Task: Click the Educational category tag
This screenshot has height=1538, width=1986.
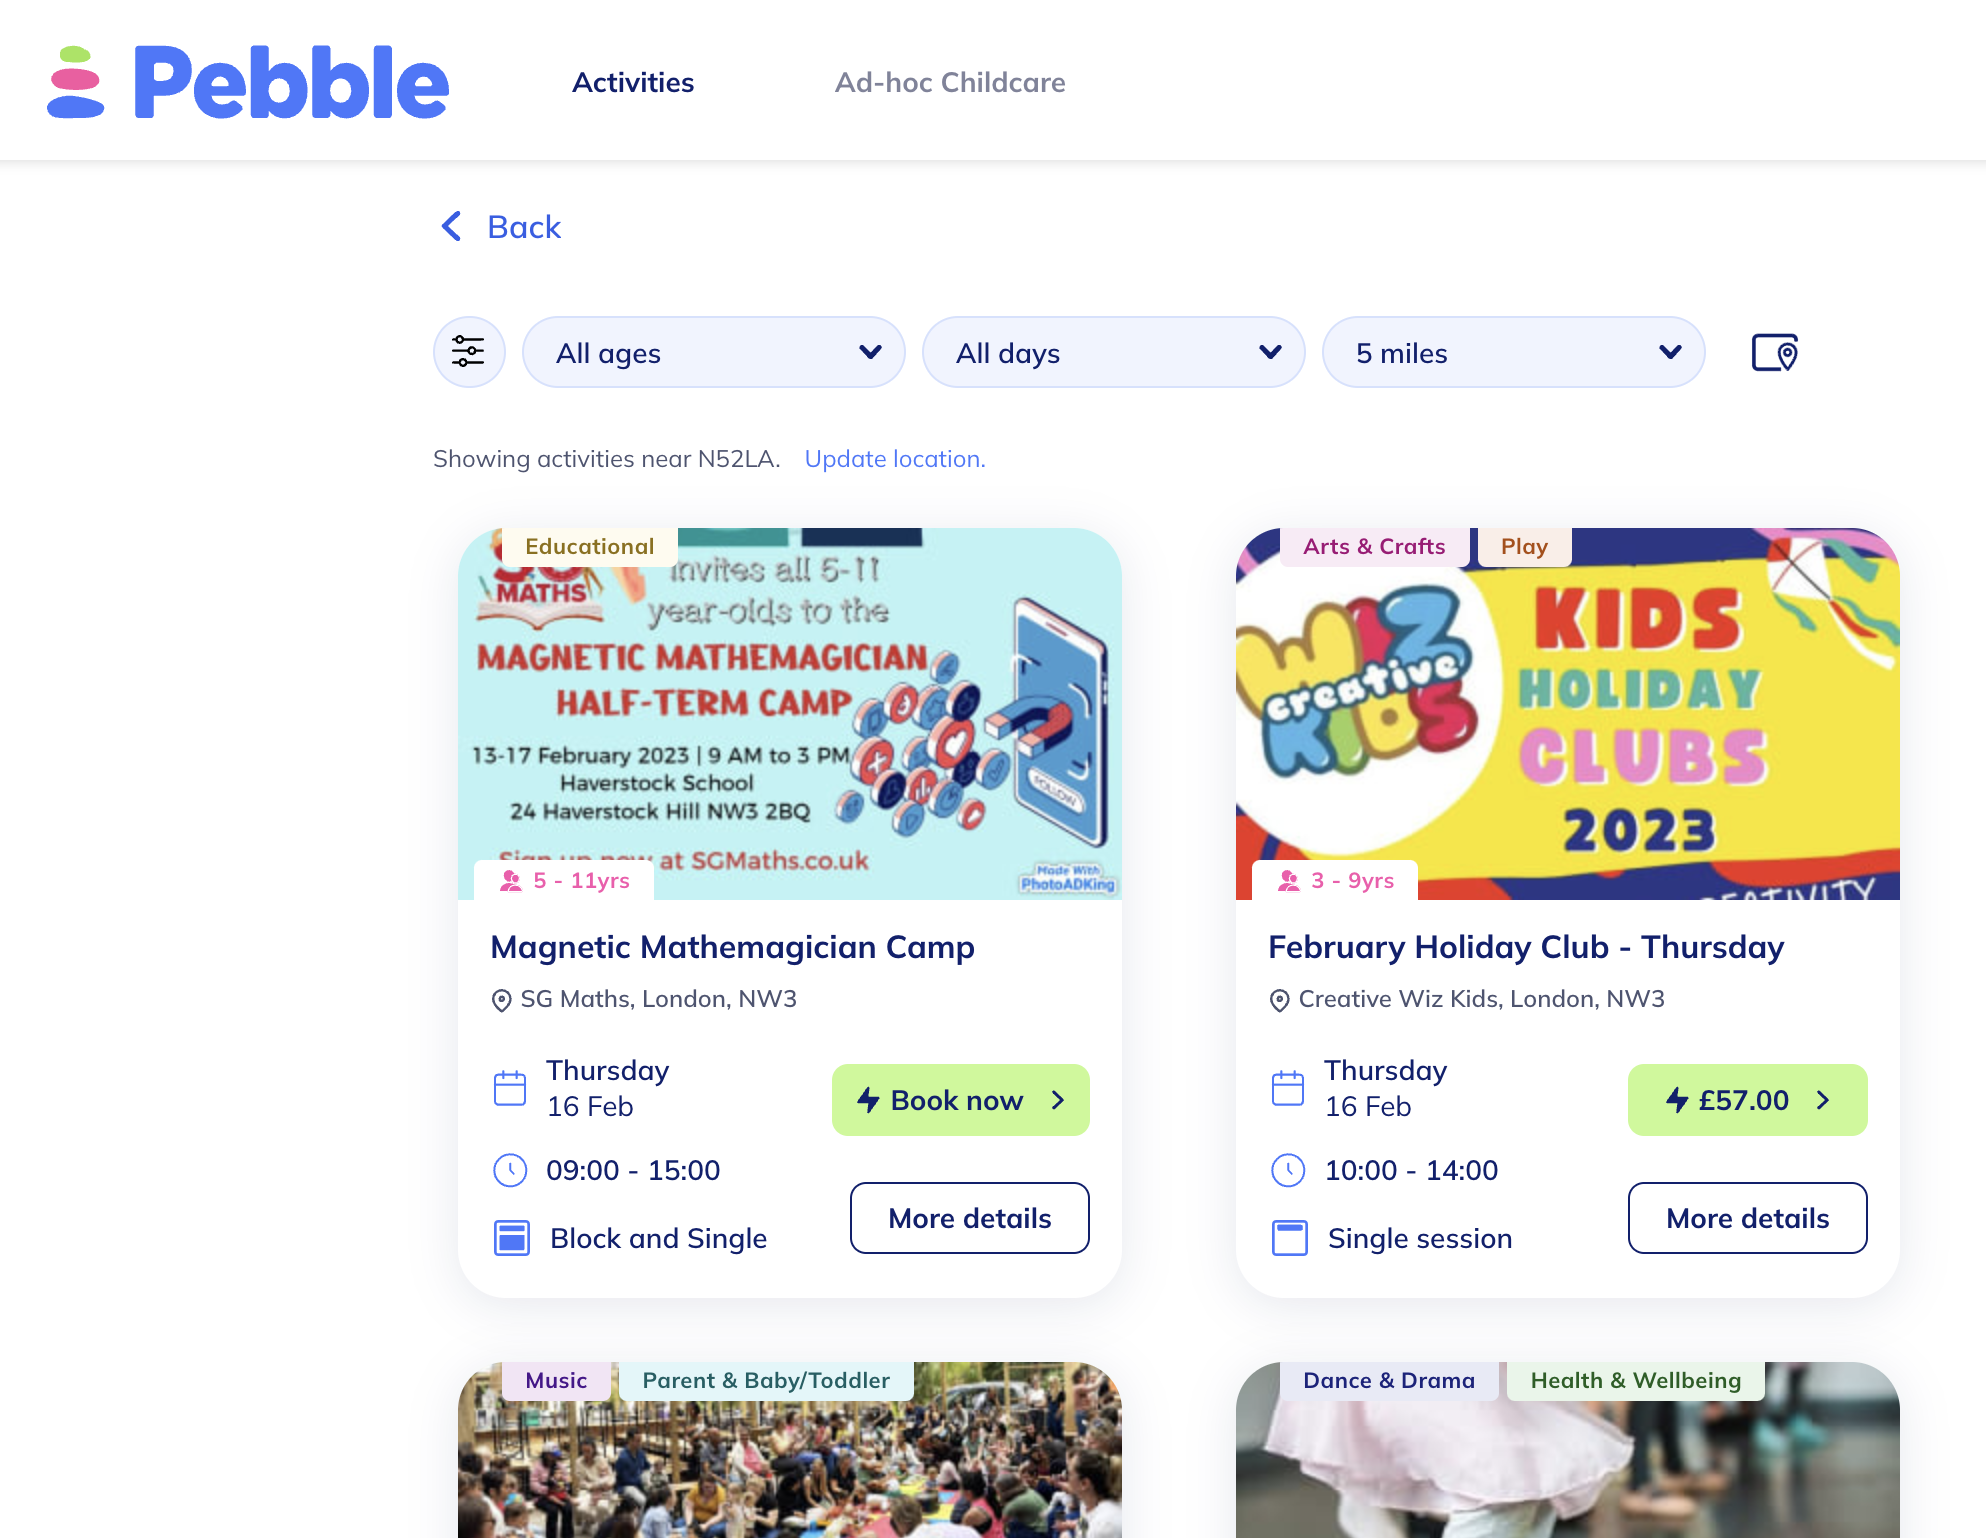Action: coord(590,546)
